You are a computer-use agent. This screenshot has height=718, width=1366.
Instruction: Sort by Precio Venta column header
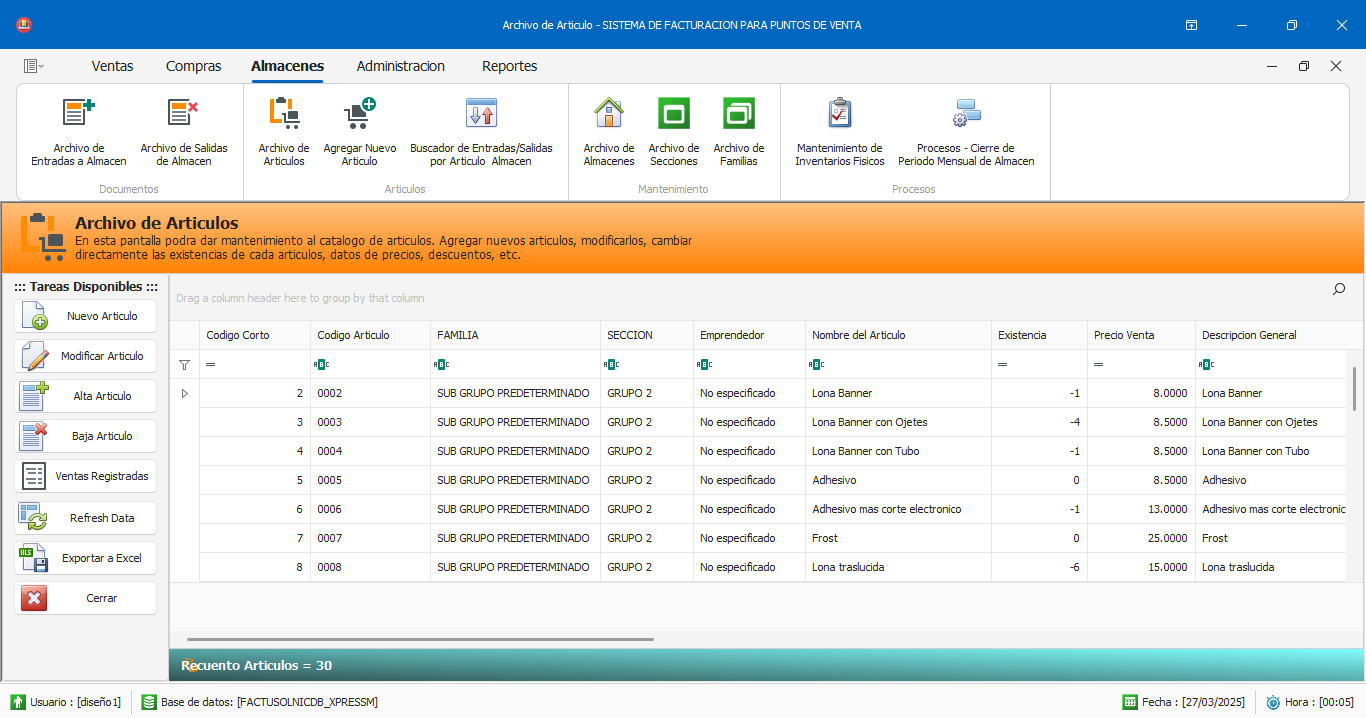[1141, 335]
